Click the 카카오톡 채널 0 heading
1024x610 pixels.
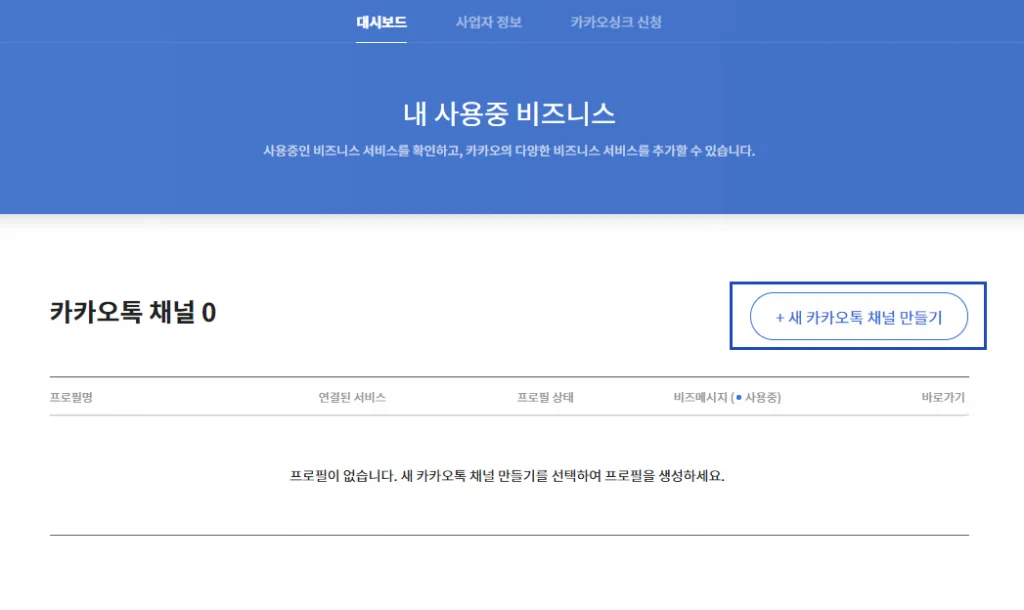pyautogui.click(x=133, y=312)
